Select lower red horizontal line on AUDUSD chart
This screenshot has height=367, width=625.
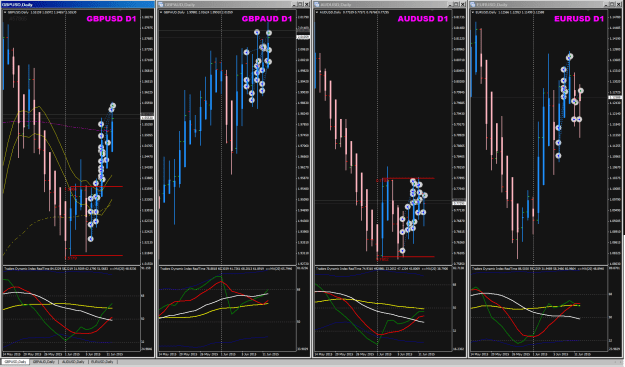[408, 256]
